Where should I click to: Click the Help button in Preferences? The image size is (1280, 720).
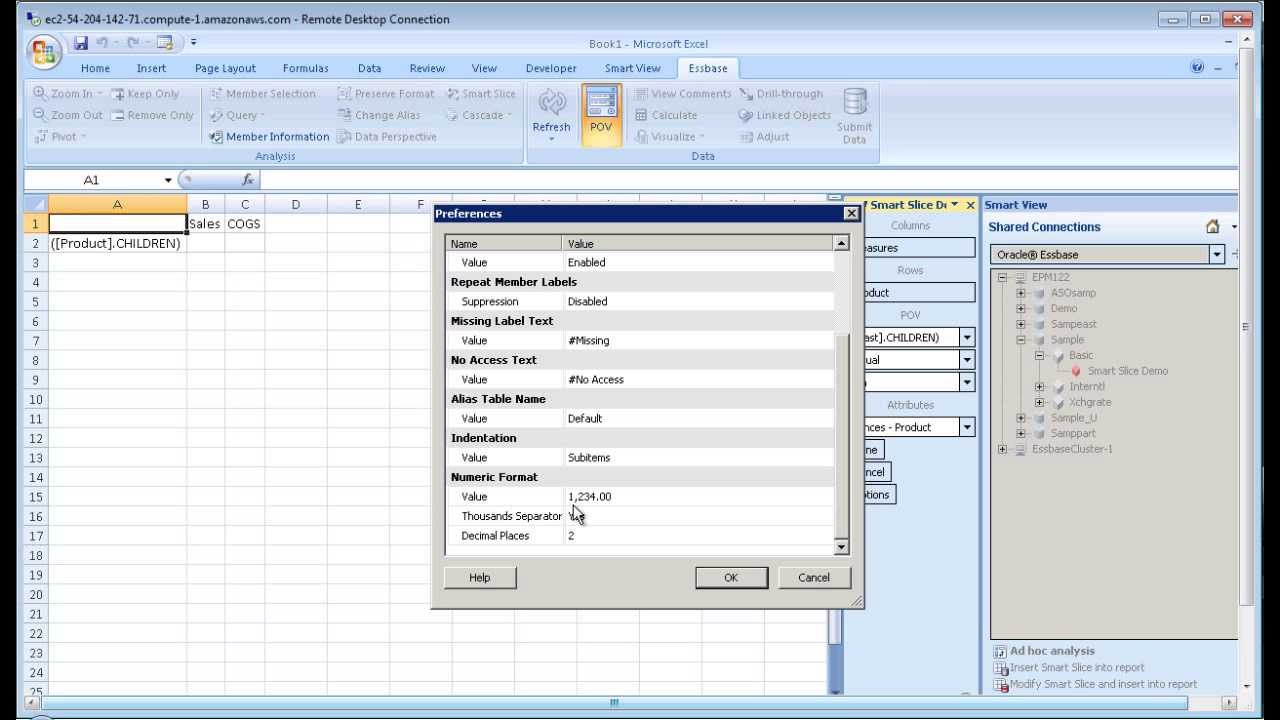click(479, 577)
